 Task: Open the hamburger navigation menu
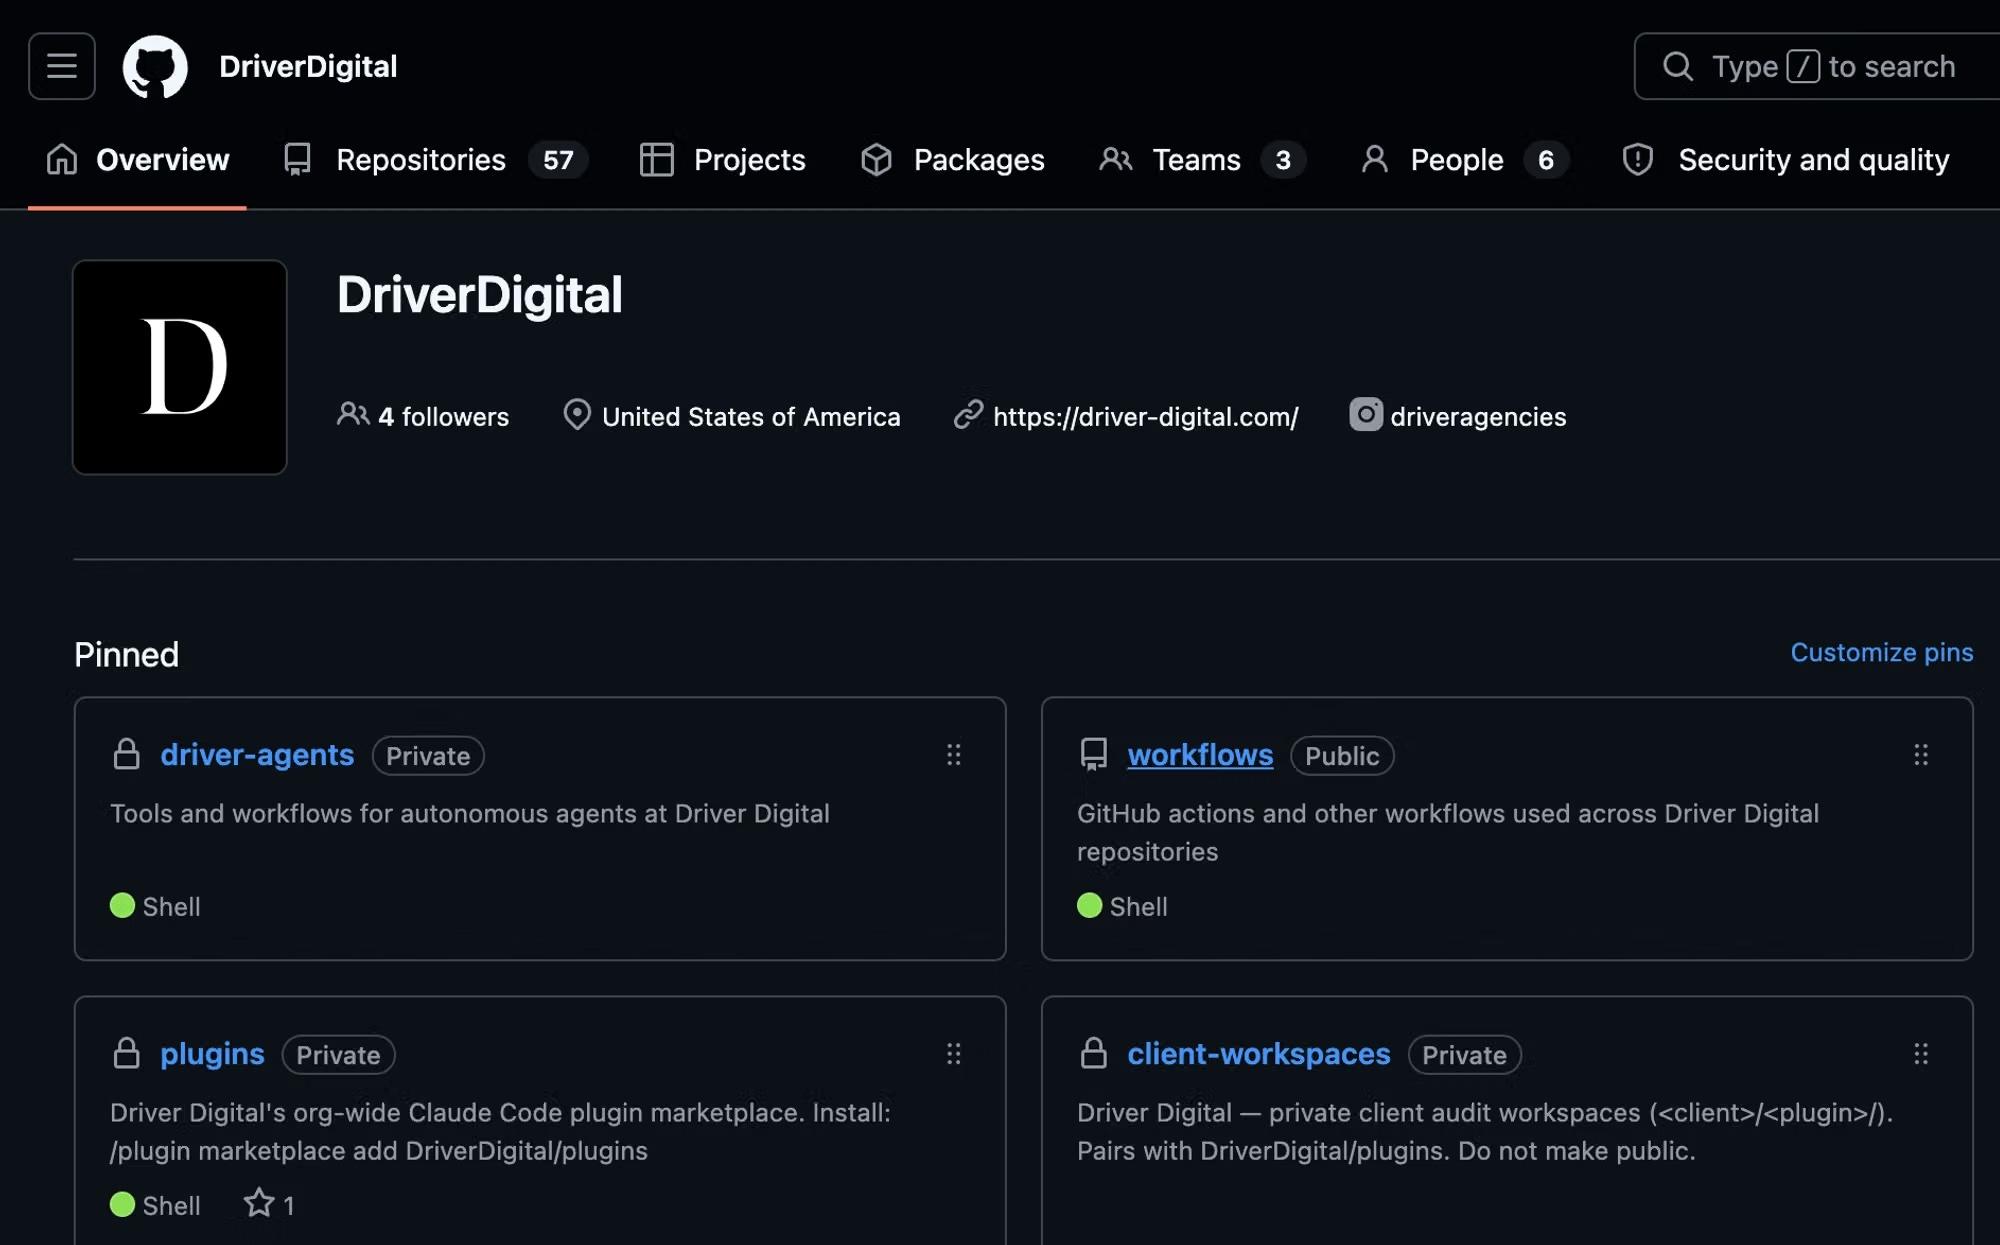point(62,66)
